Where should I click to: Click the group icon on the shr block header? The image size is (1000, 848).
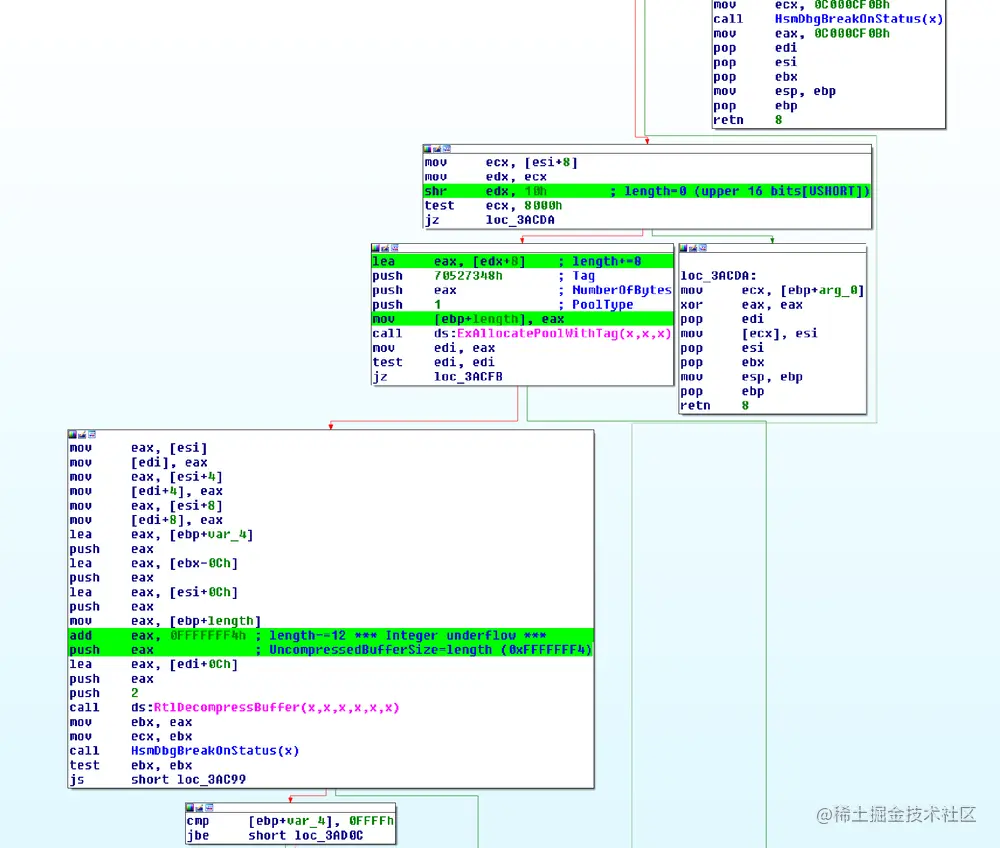(436, 148)
